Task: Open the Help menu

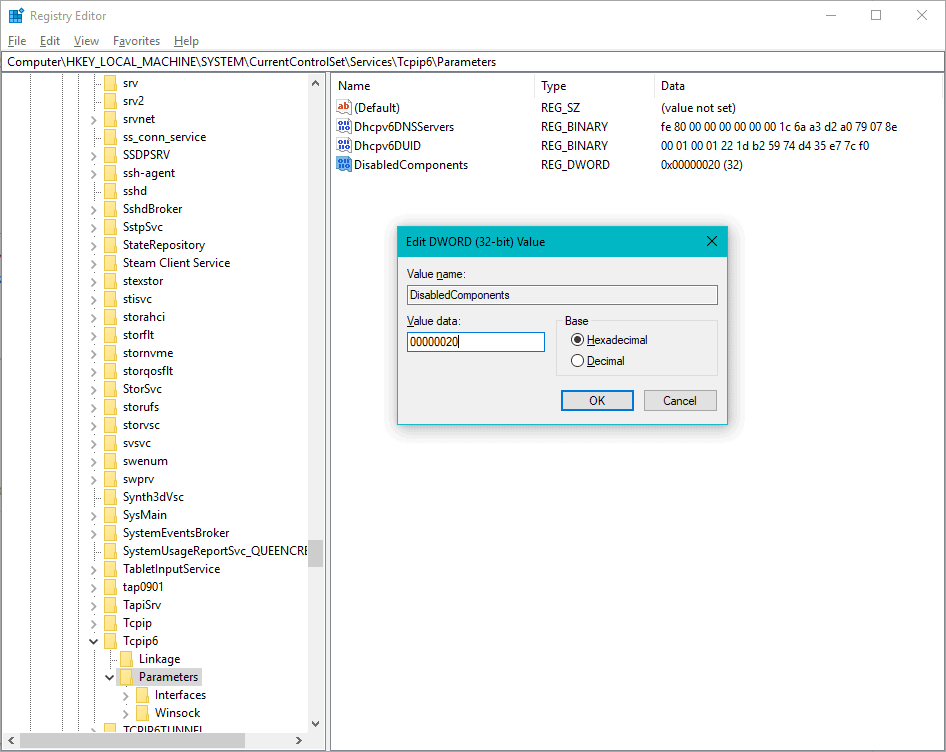Action: point(186,40)
